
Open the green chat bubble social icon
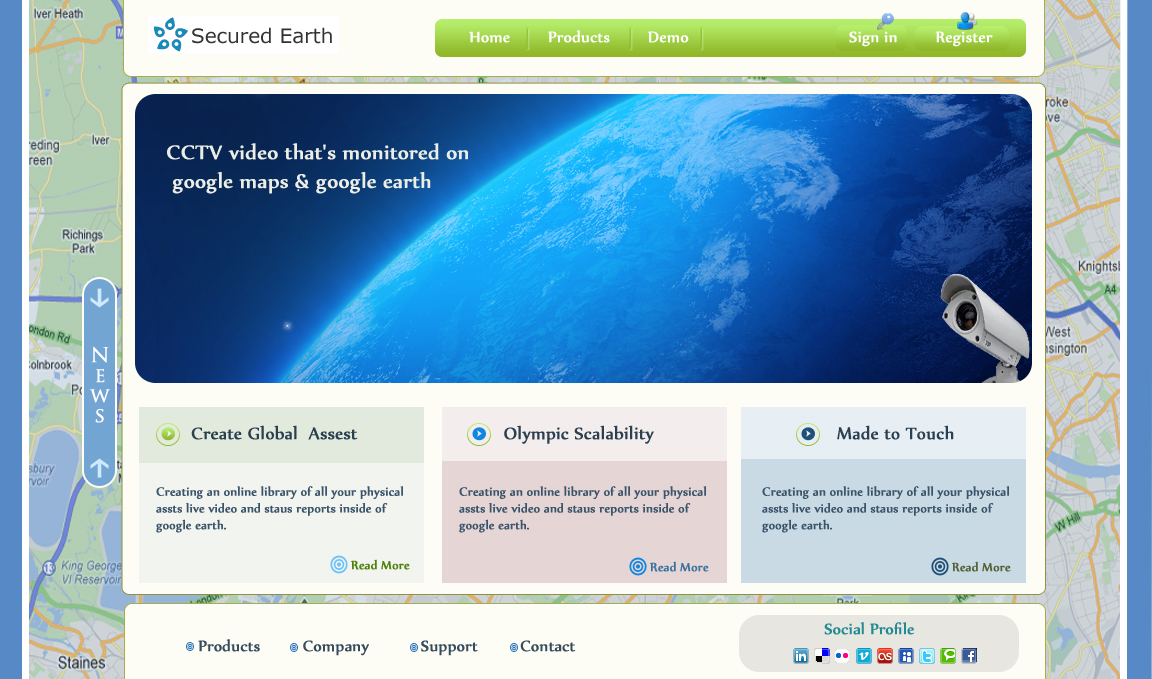(948, 655)
